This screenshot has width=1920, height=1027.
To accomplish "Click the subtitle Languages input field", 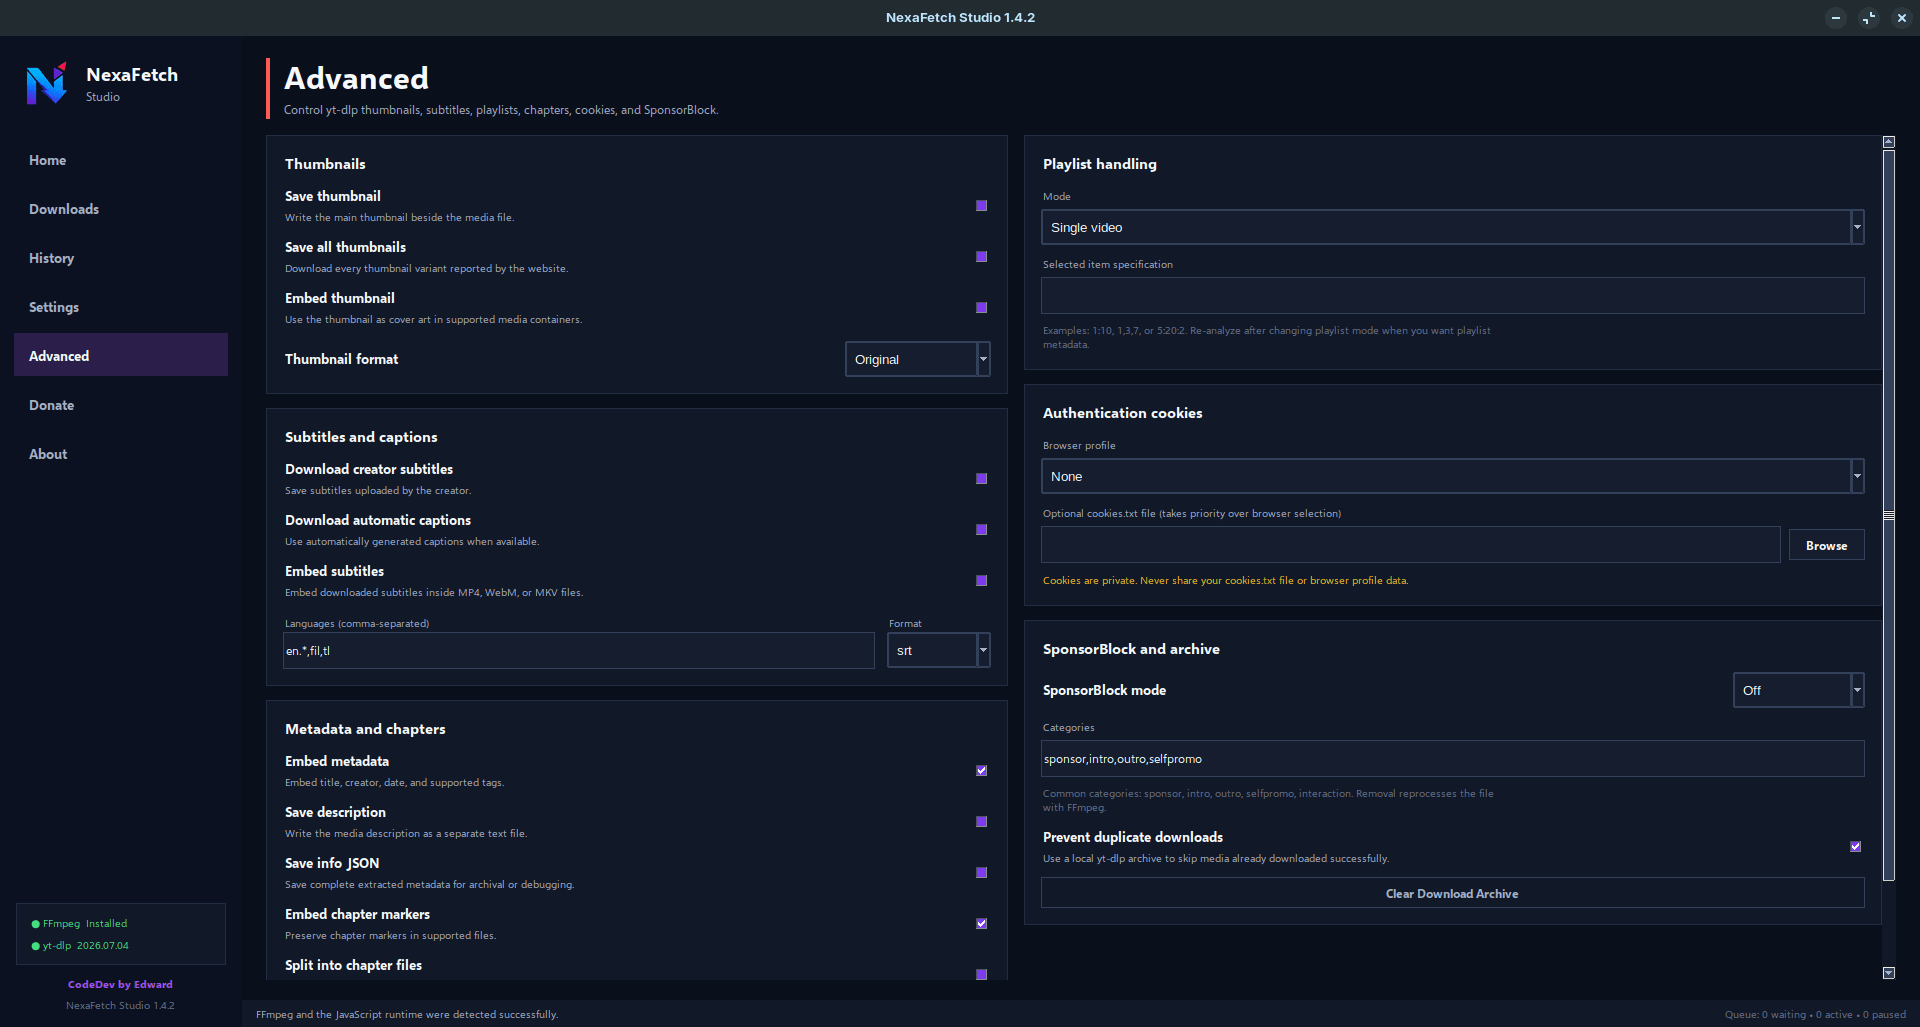I will (579, 650).
